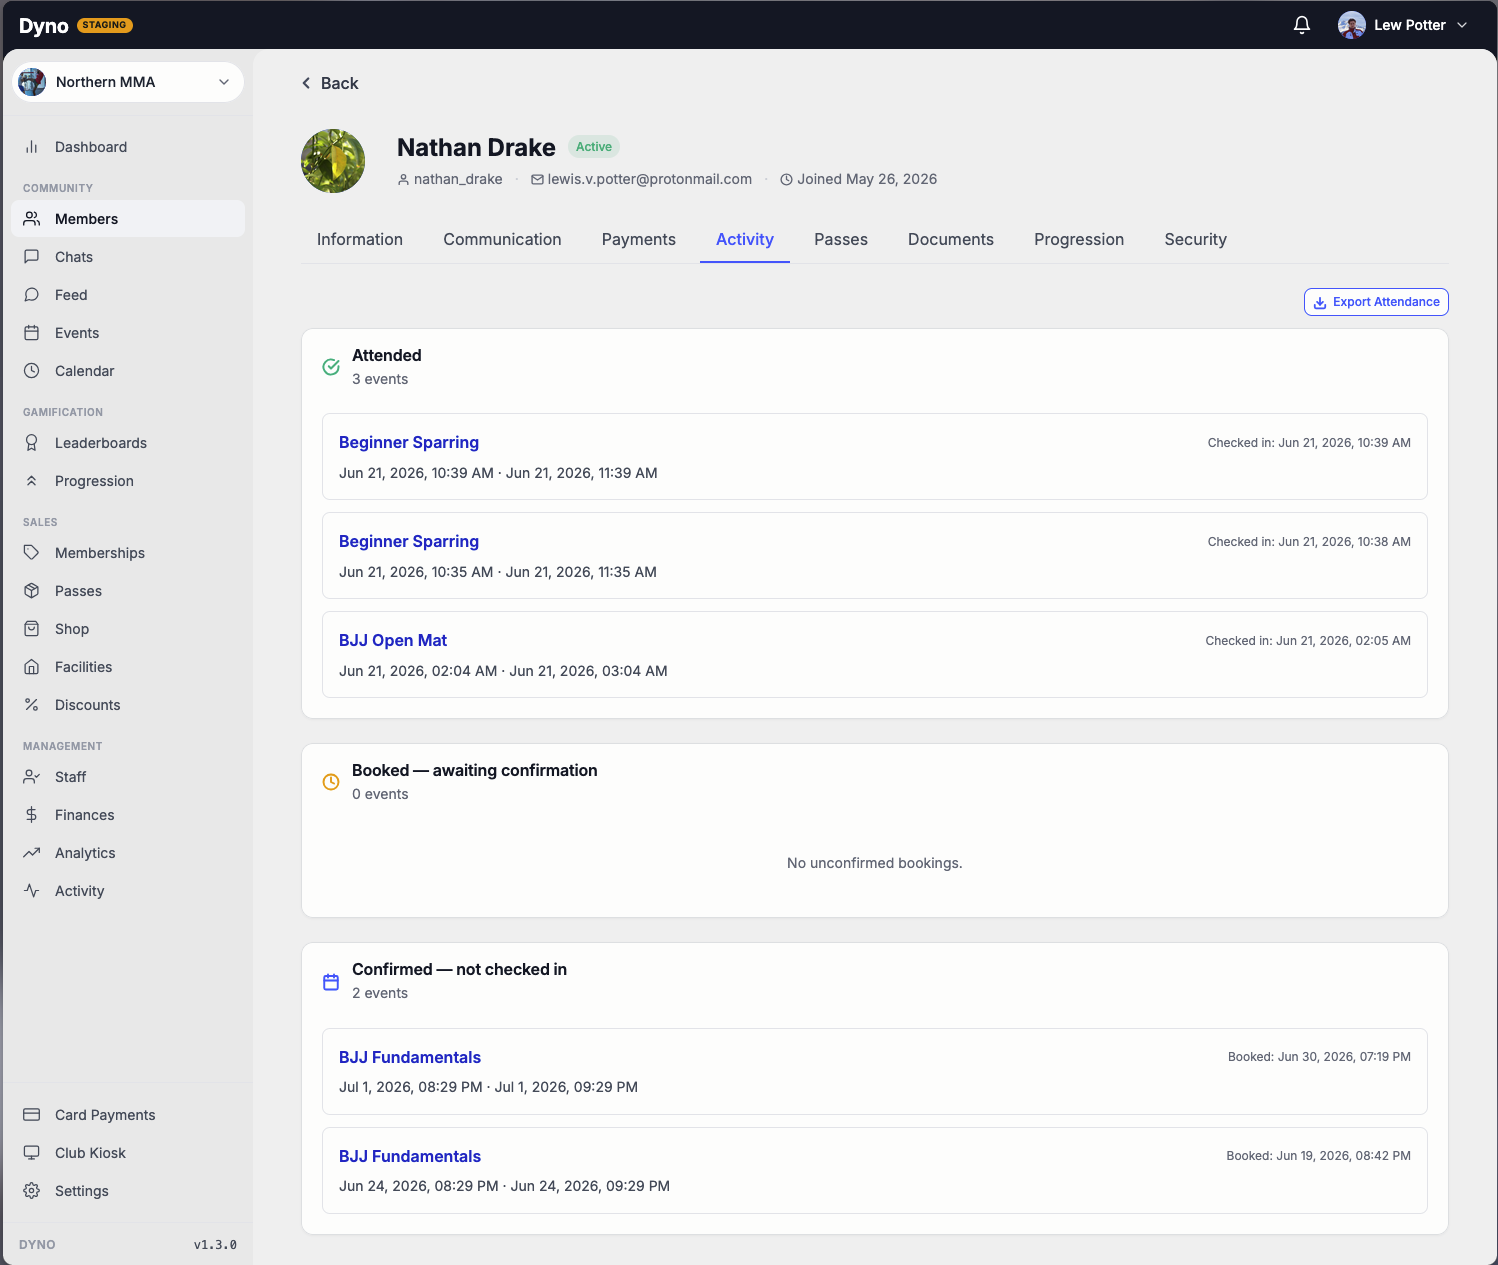Click 'Checked in: Jun 21, 2026, 02:05 AM' text
This screenshot has height=1265, width=1498.
coord(1308,641)
